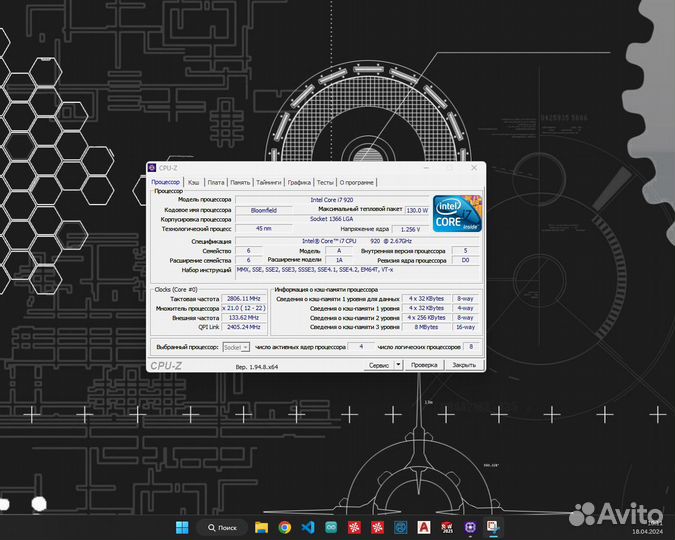
Task: Click the bus speed '133.62 MHz'
Action: [x=244, y=318]
